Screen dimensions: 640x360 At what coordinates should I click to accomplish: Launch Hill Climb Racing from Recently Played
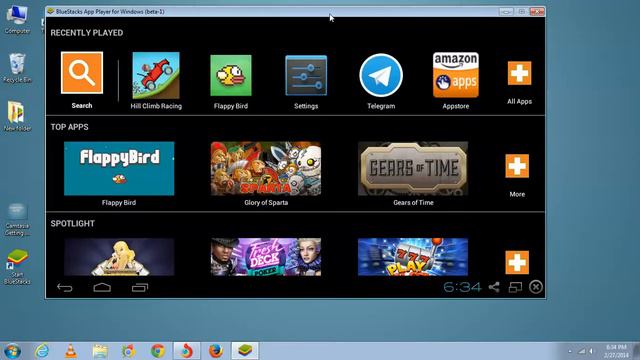[156, 75]
